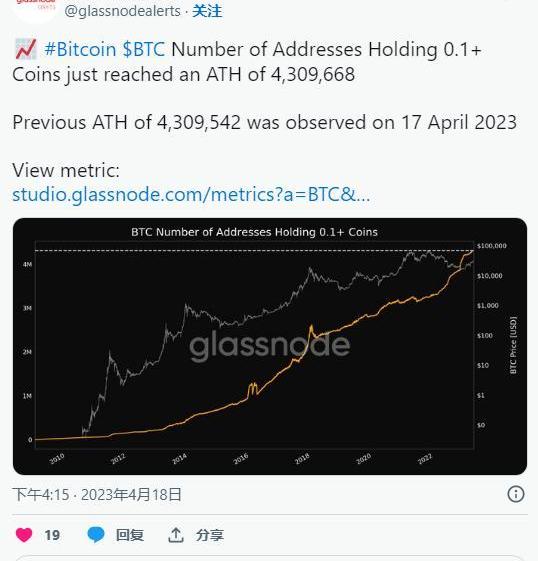The image size is (538, 561).
Task: Open the tweet info circle icon
Action: point(515,494)
